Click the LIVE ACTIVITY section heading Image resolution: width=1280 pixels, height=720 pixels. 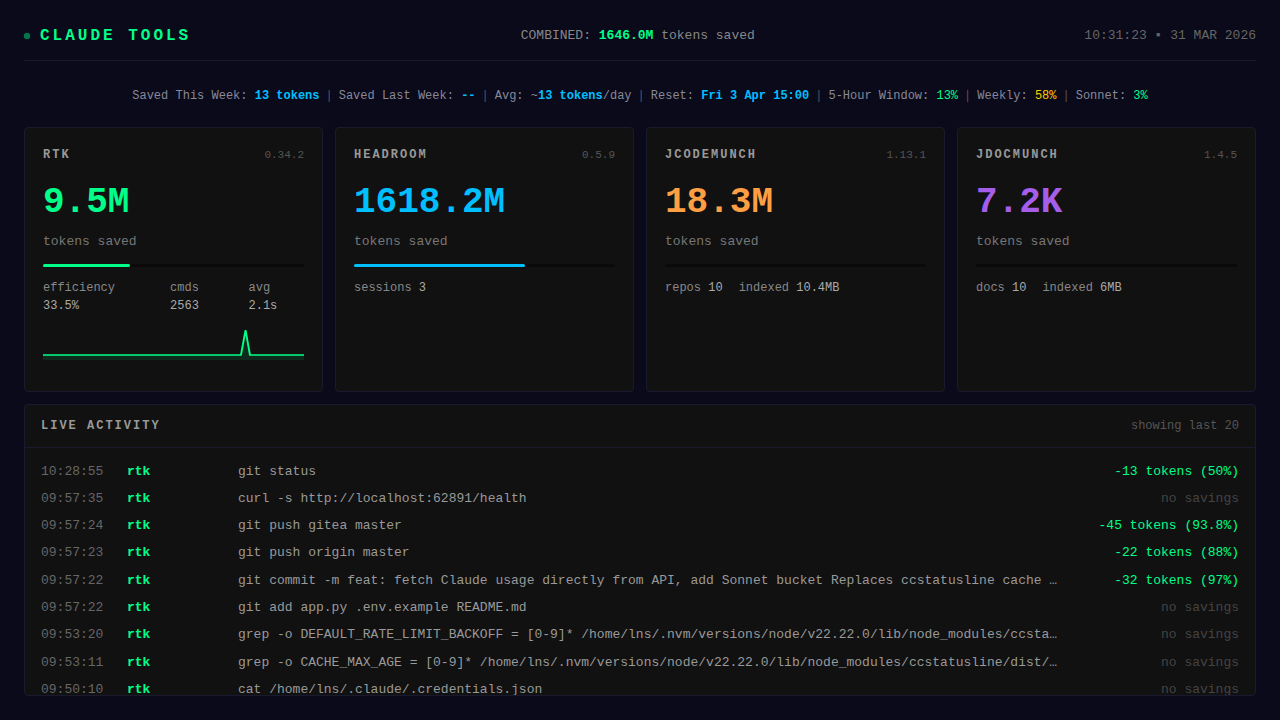point(101,426)
